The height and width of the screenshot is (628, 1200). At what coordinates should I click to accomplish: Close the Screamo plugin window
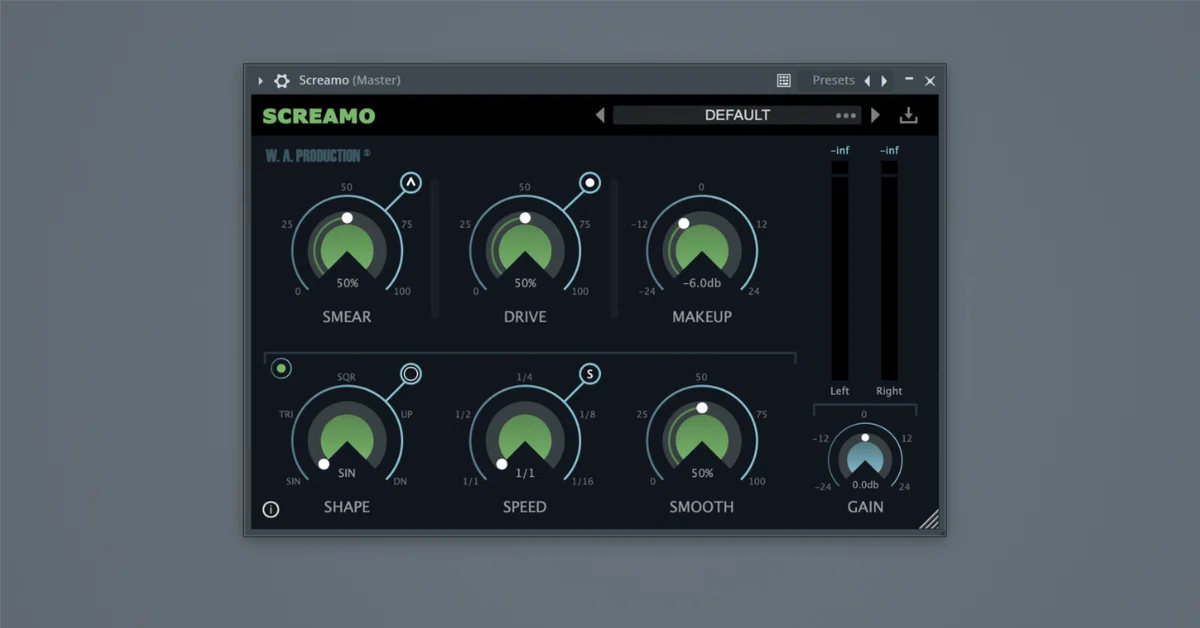(930, 81)
